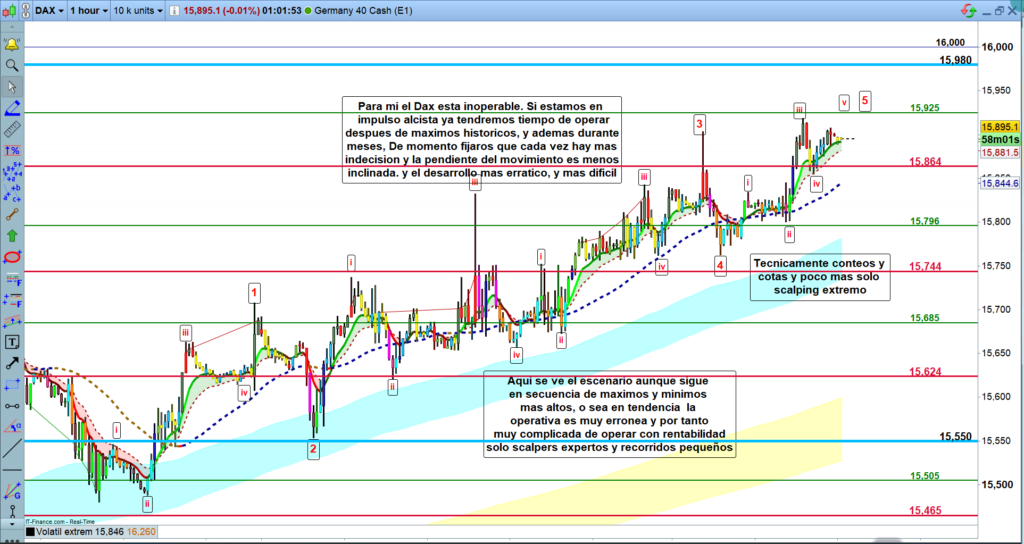Click the 15,895.1 current price label

tap(1000, 127)
